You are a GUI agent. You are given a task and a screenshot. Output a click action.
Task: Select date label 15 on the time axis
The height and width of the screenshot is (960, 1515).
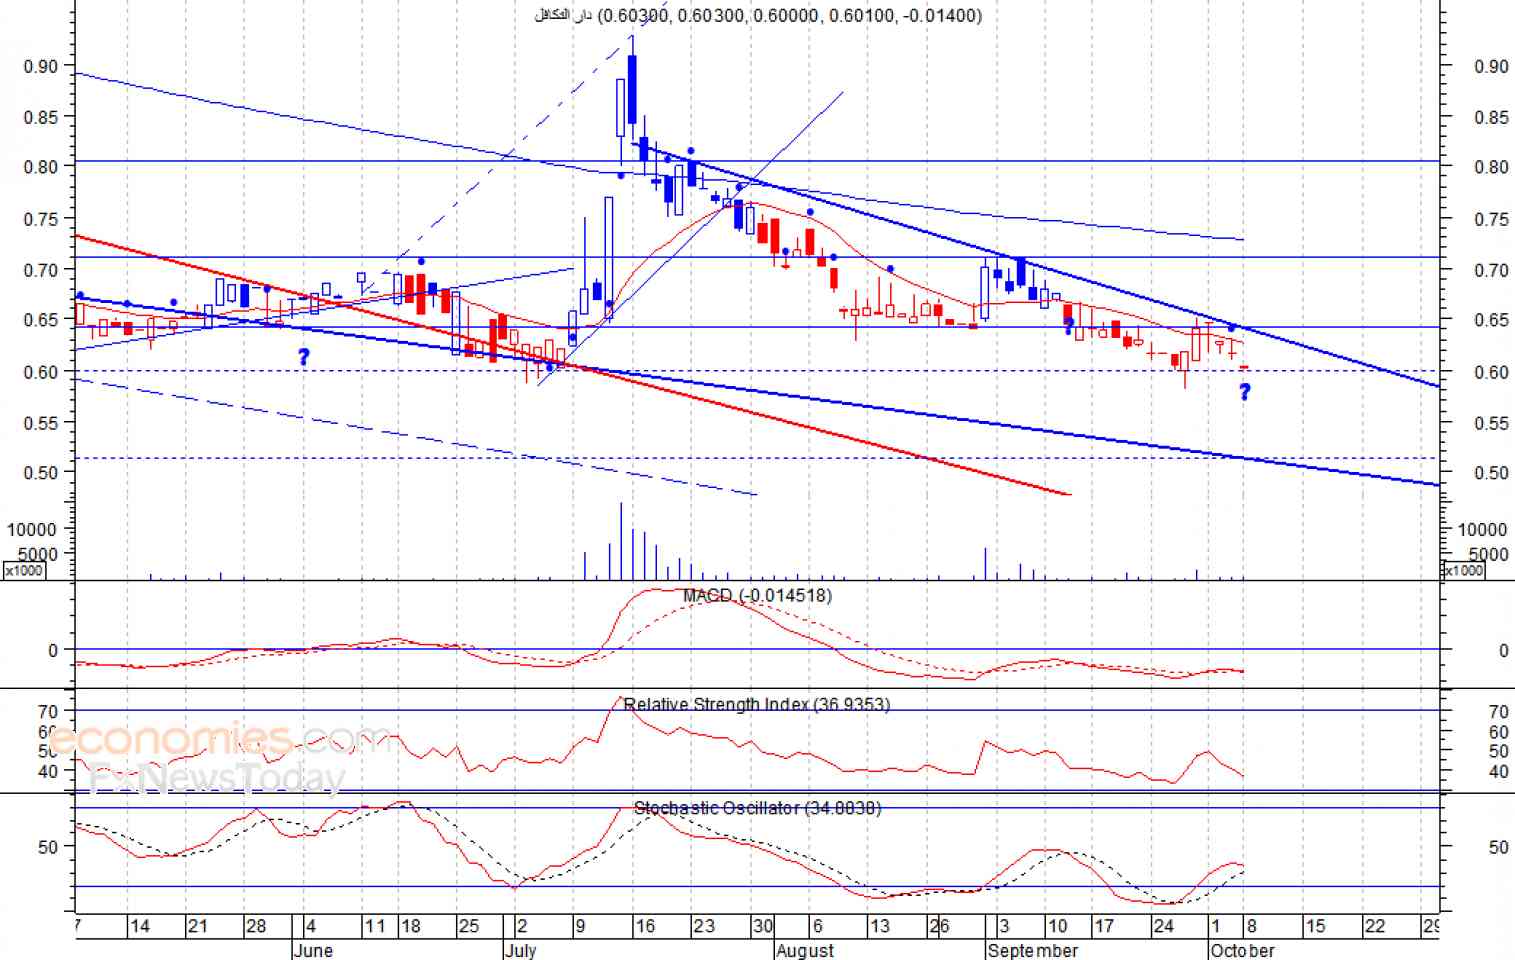coord(1315,926)
